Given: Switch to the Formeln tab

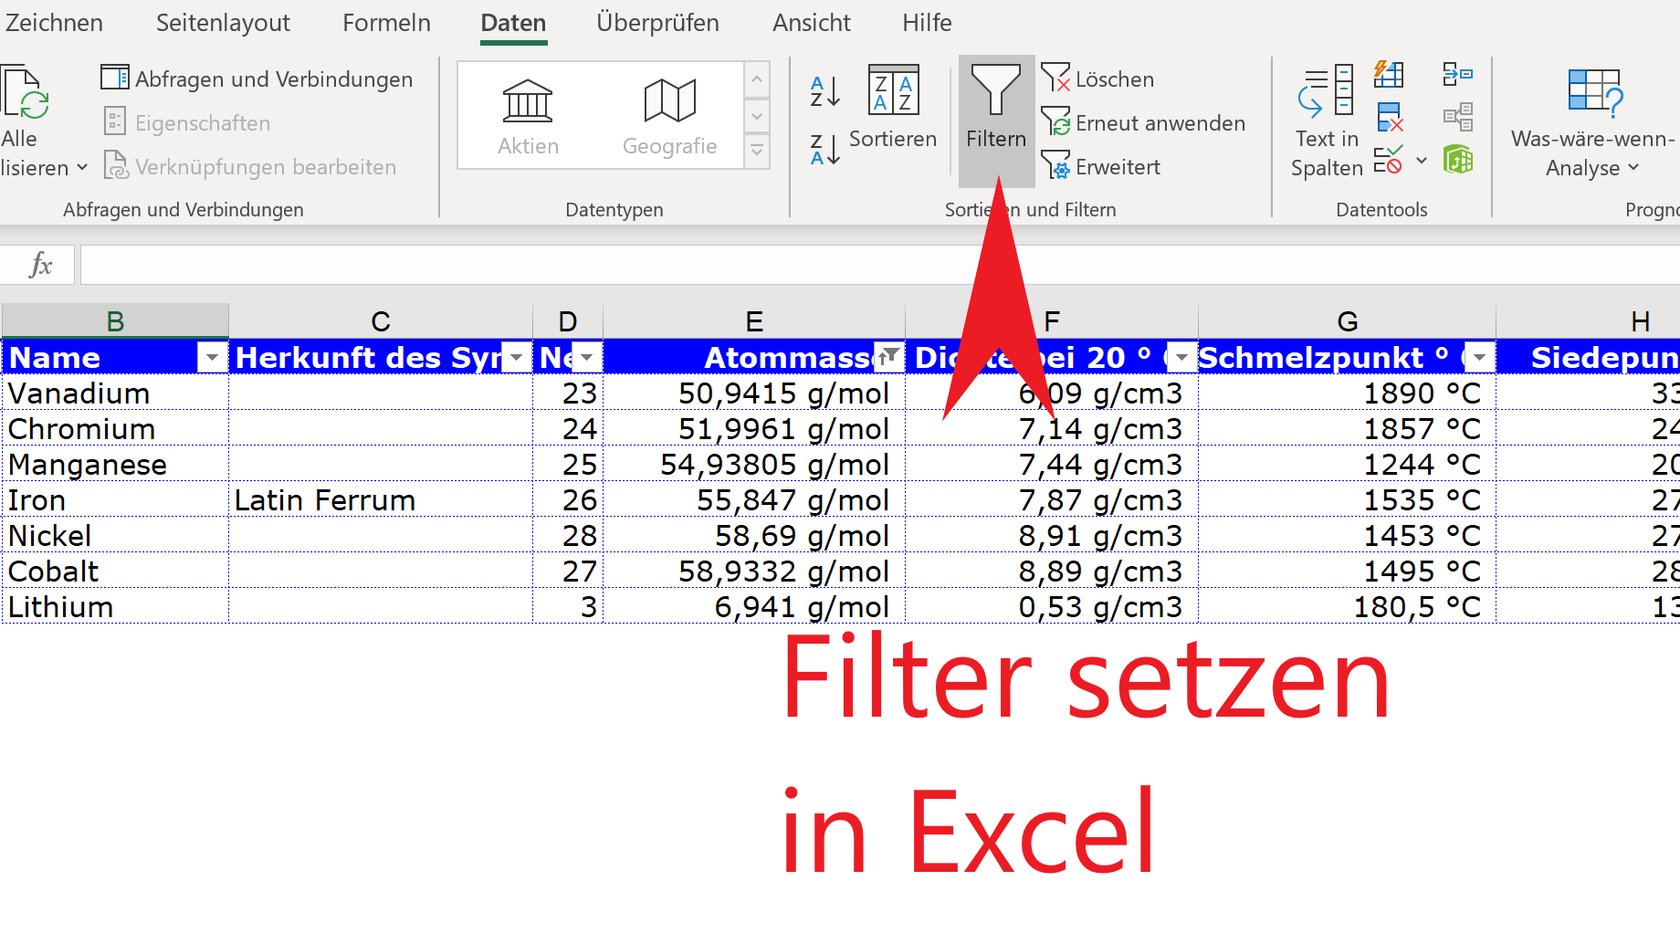Looking at the screenshot, I should pyautogui.click(x=386, y=23).
